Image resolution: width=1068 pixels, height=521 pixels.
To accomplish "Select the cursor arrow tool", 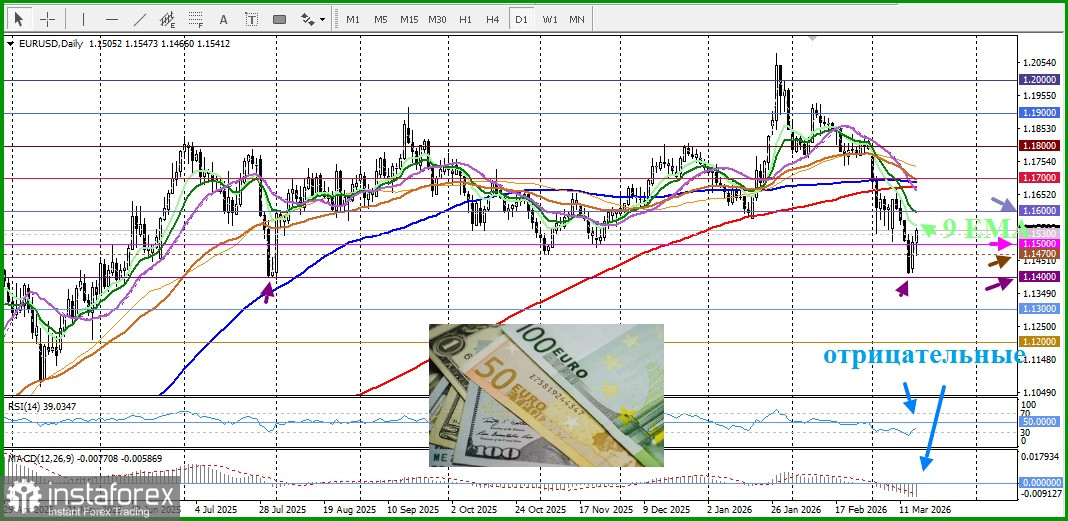I will coord(18,19).
